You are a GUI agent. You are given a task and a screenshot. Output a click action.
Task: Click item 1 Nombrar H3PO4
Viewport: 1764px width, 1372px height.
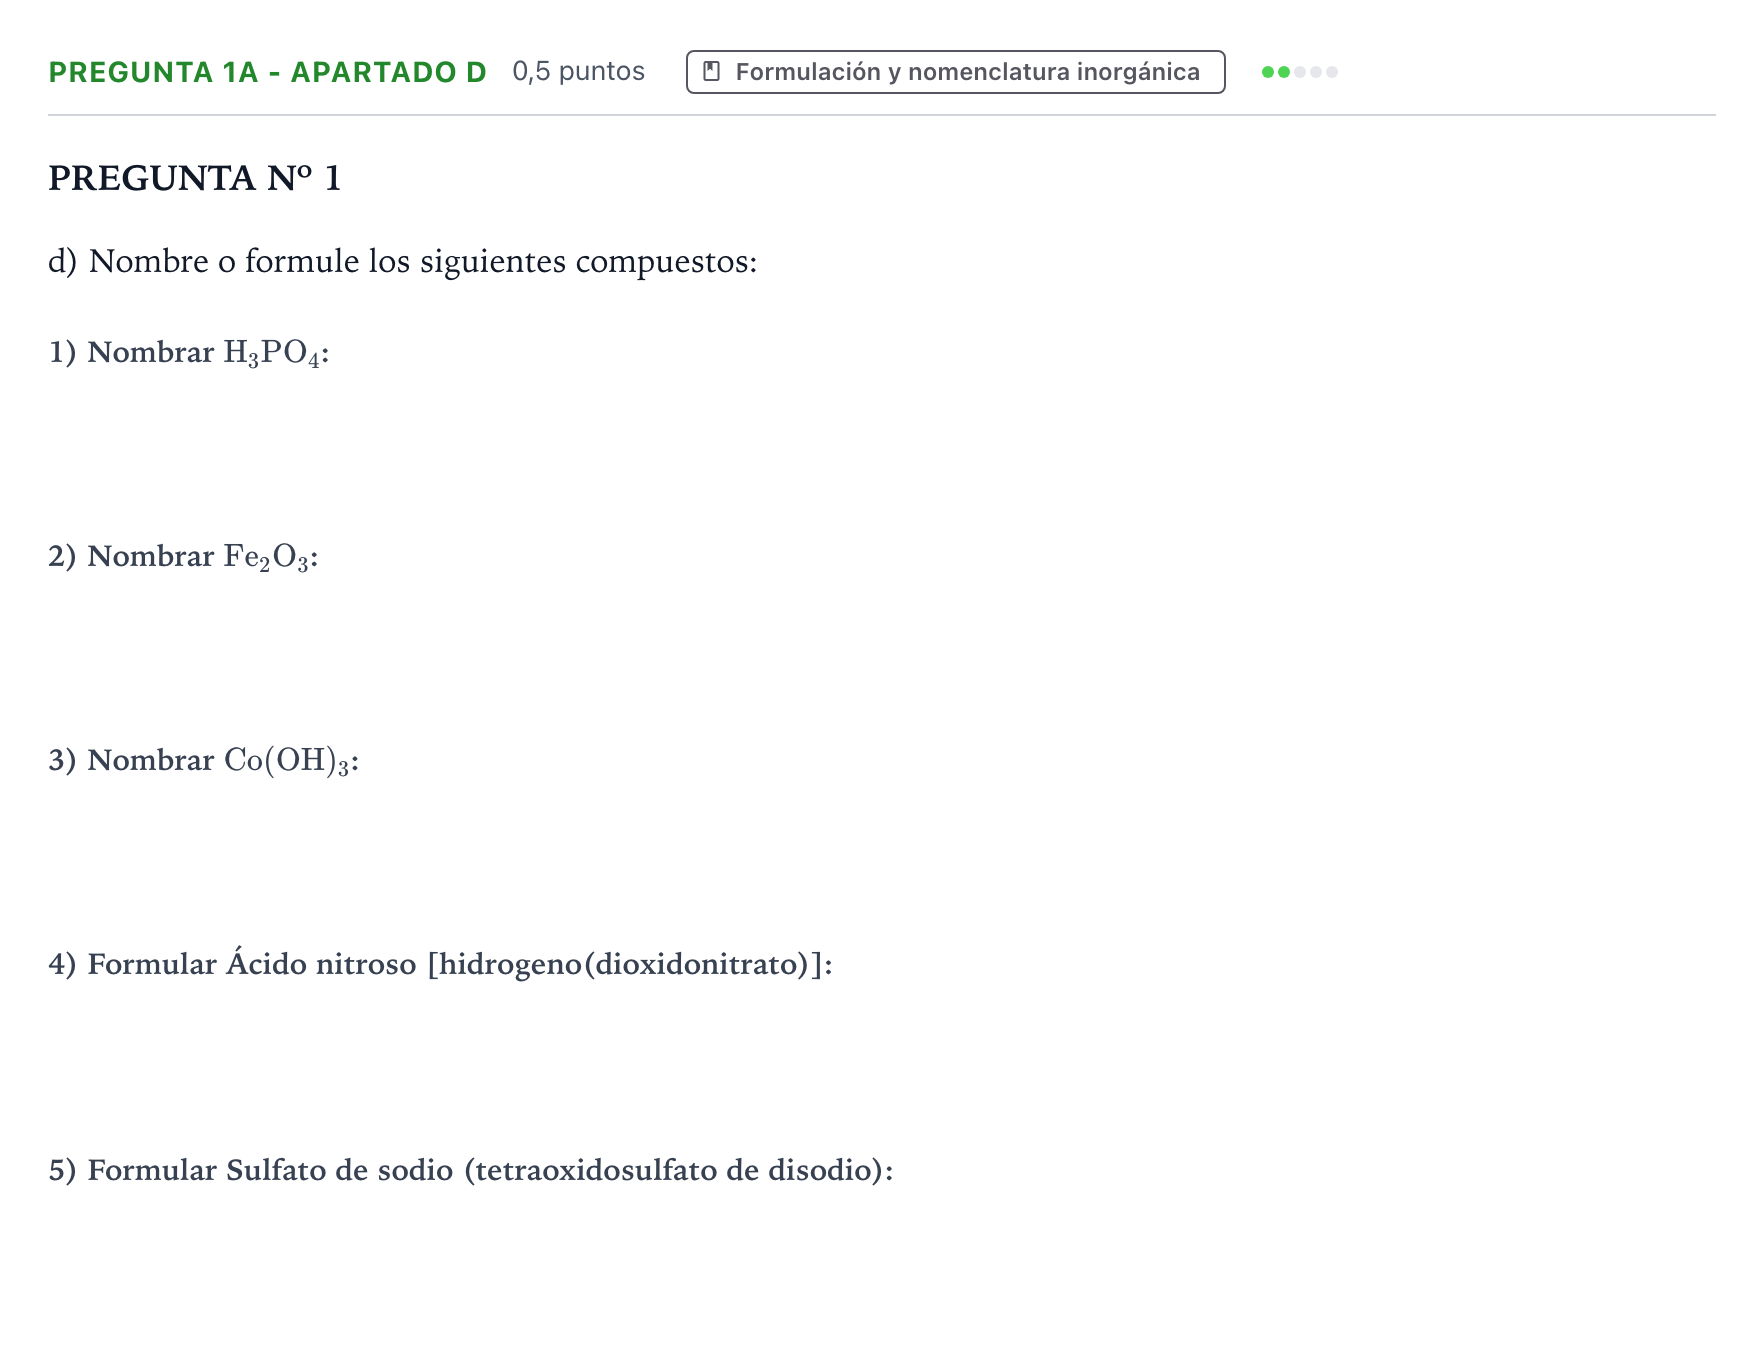point(189,353)
